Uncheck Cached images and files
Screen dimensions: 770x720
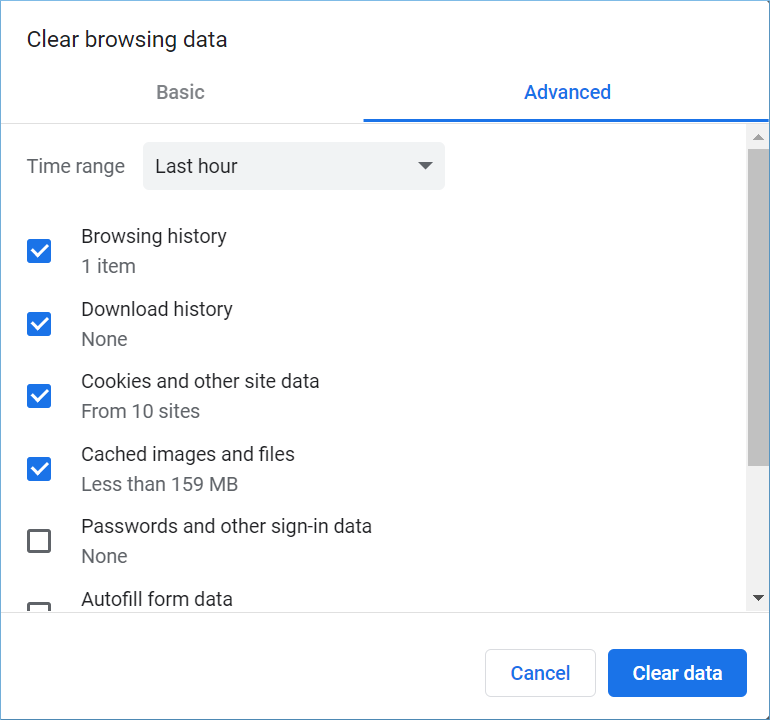(x=39, y=468)
